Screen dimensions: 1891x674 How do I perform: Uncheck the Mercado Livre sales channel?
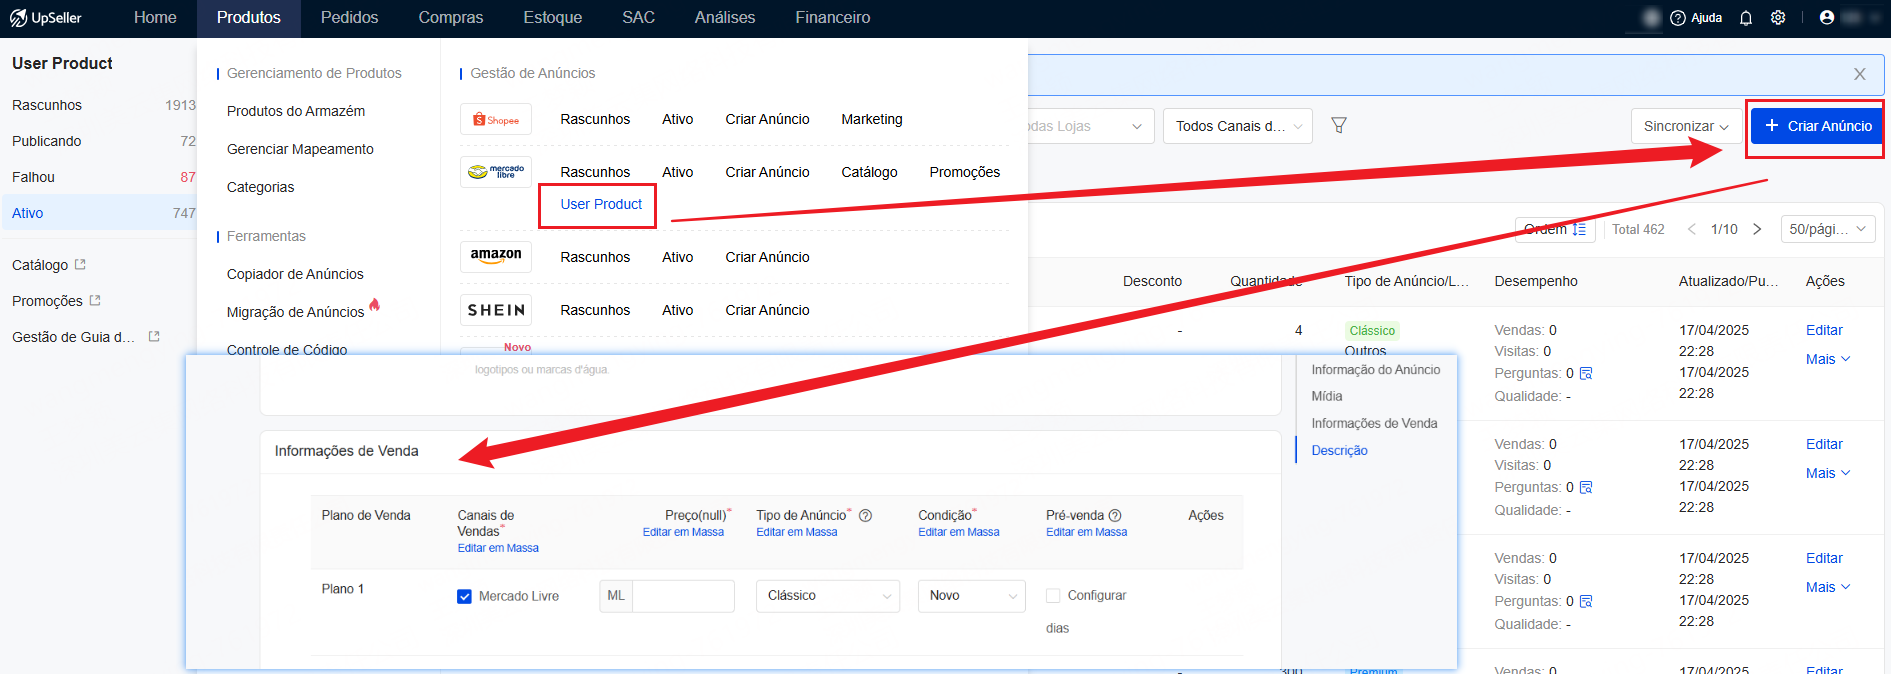[464, 597]
